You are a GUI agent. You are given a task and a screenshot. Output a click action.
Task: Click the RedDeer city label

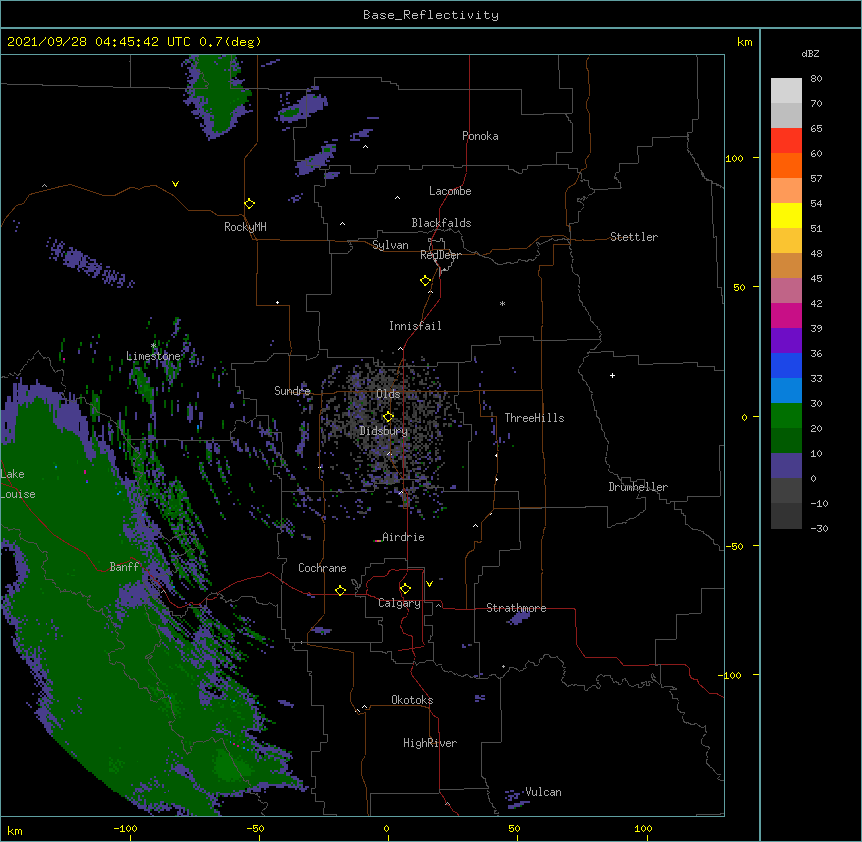441,255
